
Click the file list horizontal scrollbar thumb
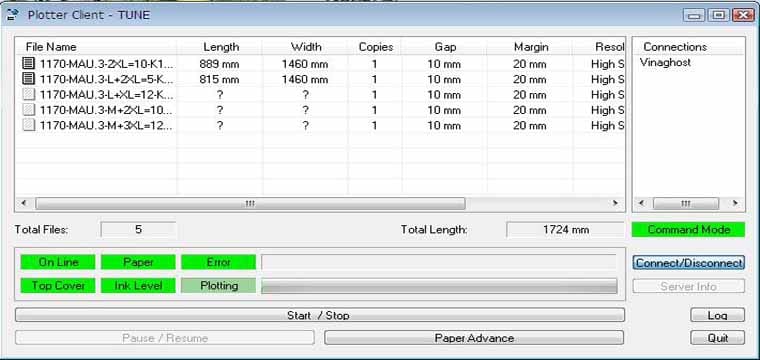(250, 203)
